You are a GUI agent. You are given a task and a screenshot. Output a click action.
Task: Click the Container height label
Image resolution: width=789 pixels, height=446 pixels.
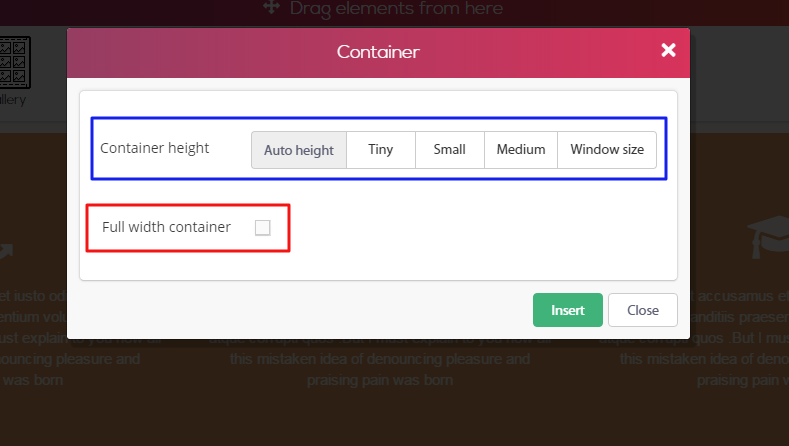coord(154,148)
